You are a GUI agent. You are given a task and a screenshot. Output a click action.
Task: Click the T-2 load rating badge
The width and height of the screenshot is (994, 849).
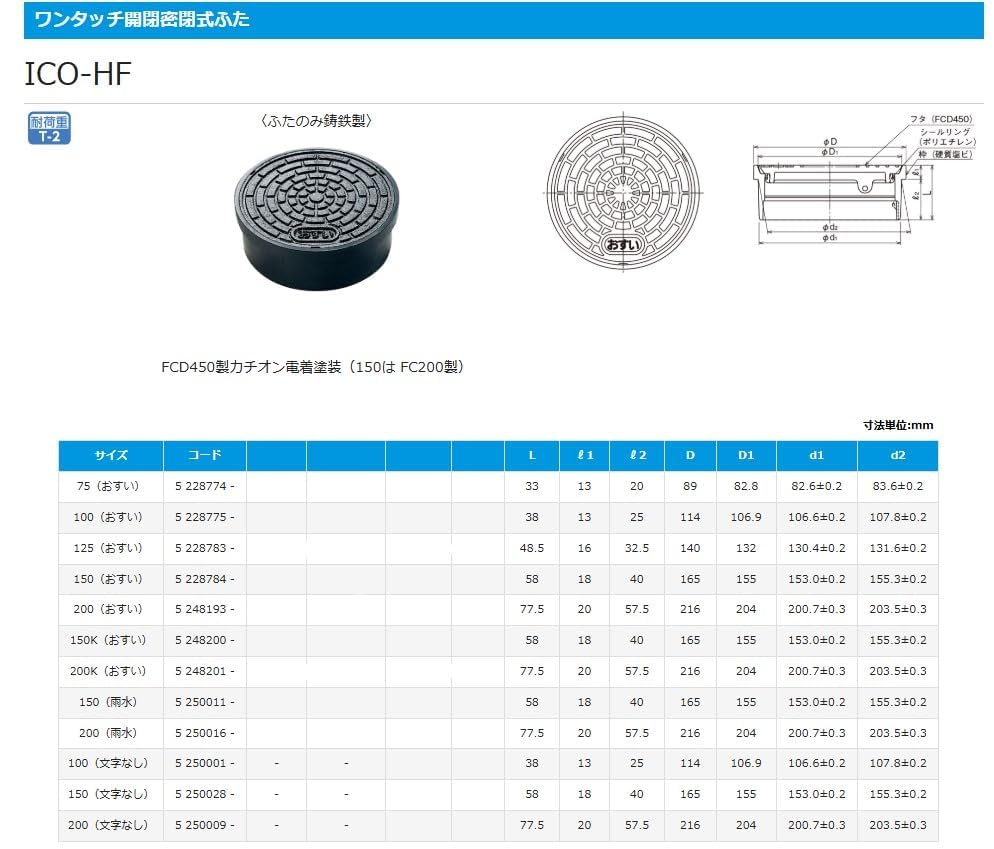point(49,128)
